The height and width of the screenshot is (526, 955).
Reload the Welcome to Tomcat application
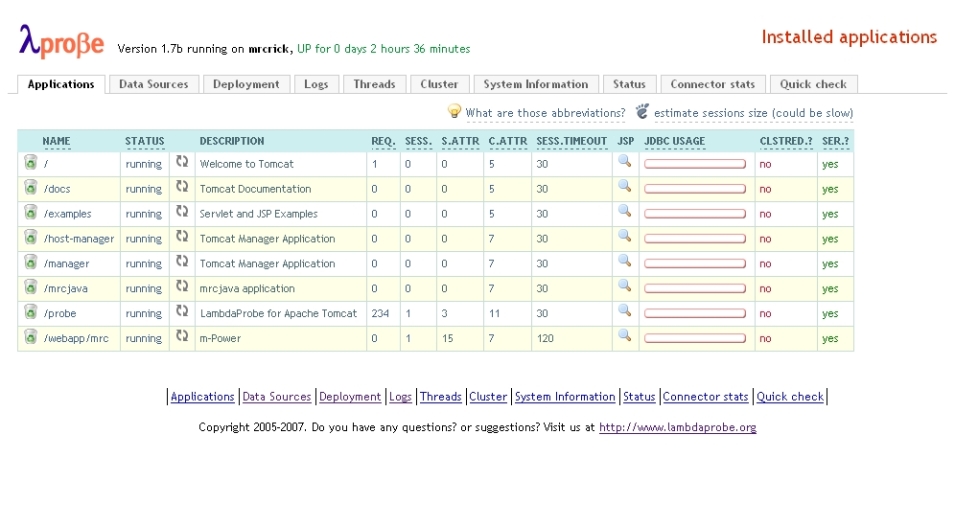[182, 161]
